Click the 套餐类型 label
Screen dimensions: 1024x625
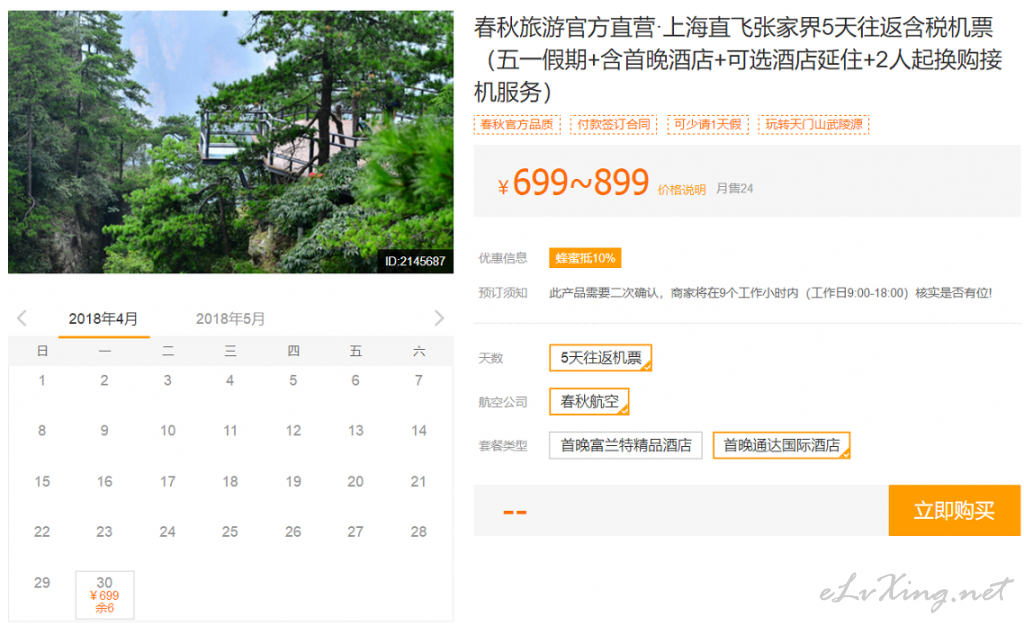[x=503, y=446]
